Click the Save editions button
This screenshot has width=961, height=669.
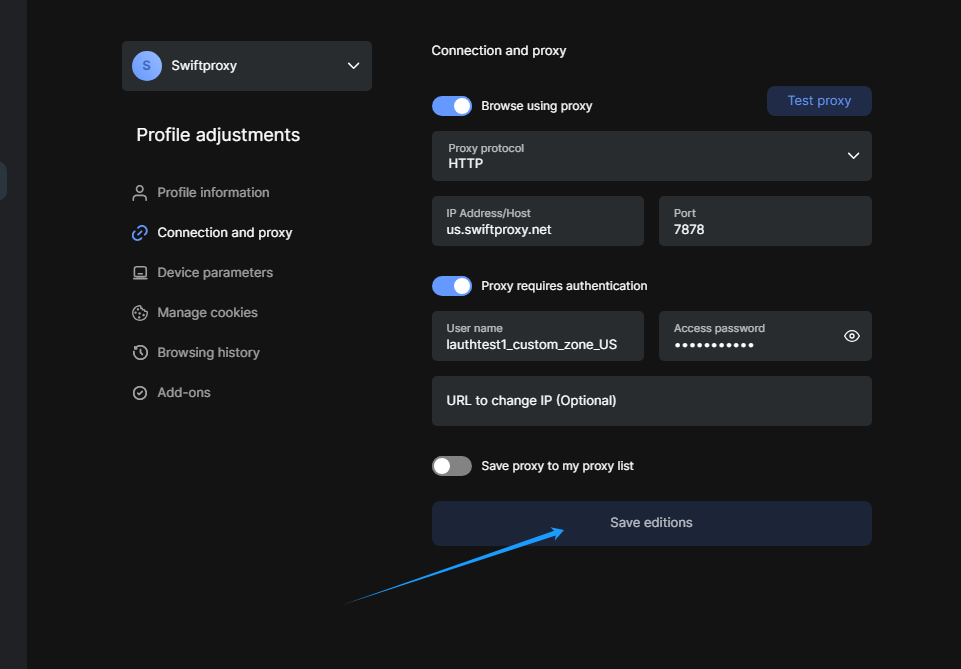[651, 523]
